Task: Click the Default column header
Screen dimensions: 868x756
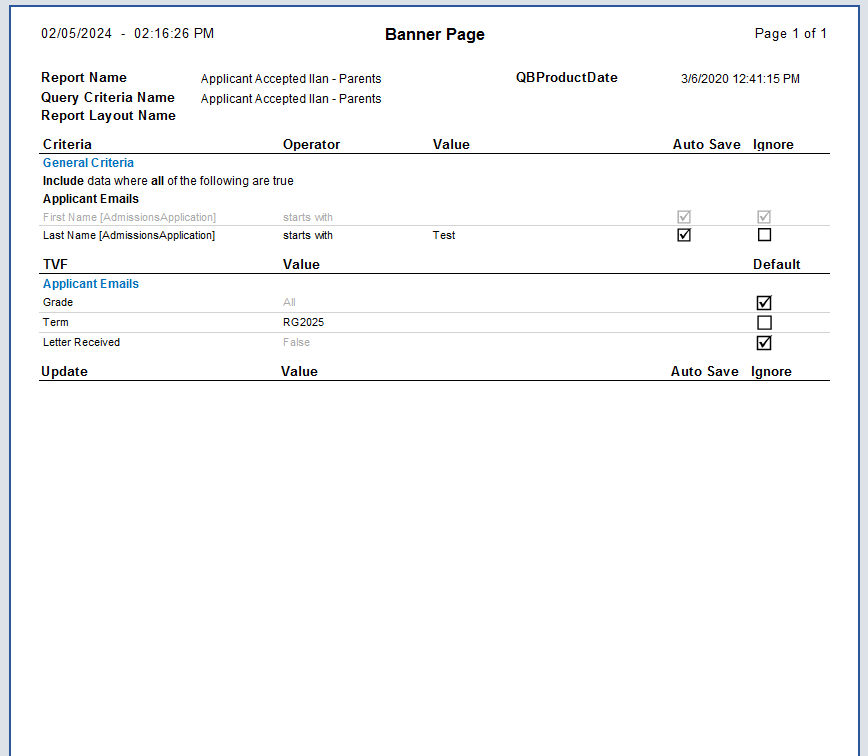Action: point(776,264)
